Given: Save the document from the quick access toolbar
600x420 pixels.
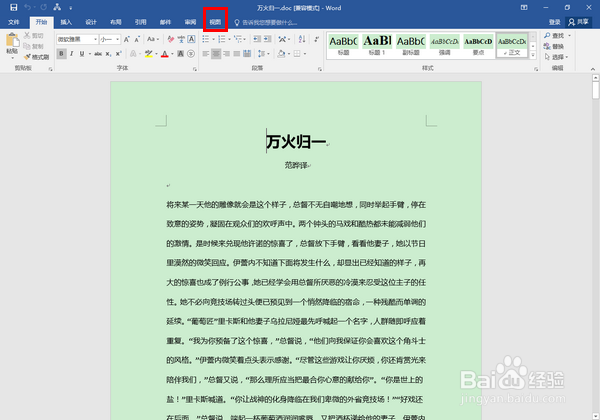Looking at the screenshot, I should coord(14,7).
